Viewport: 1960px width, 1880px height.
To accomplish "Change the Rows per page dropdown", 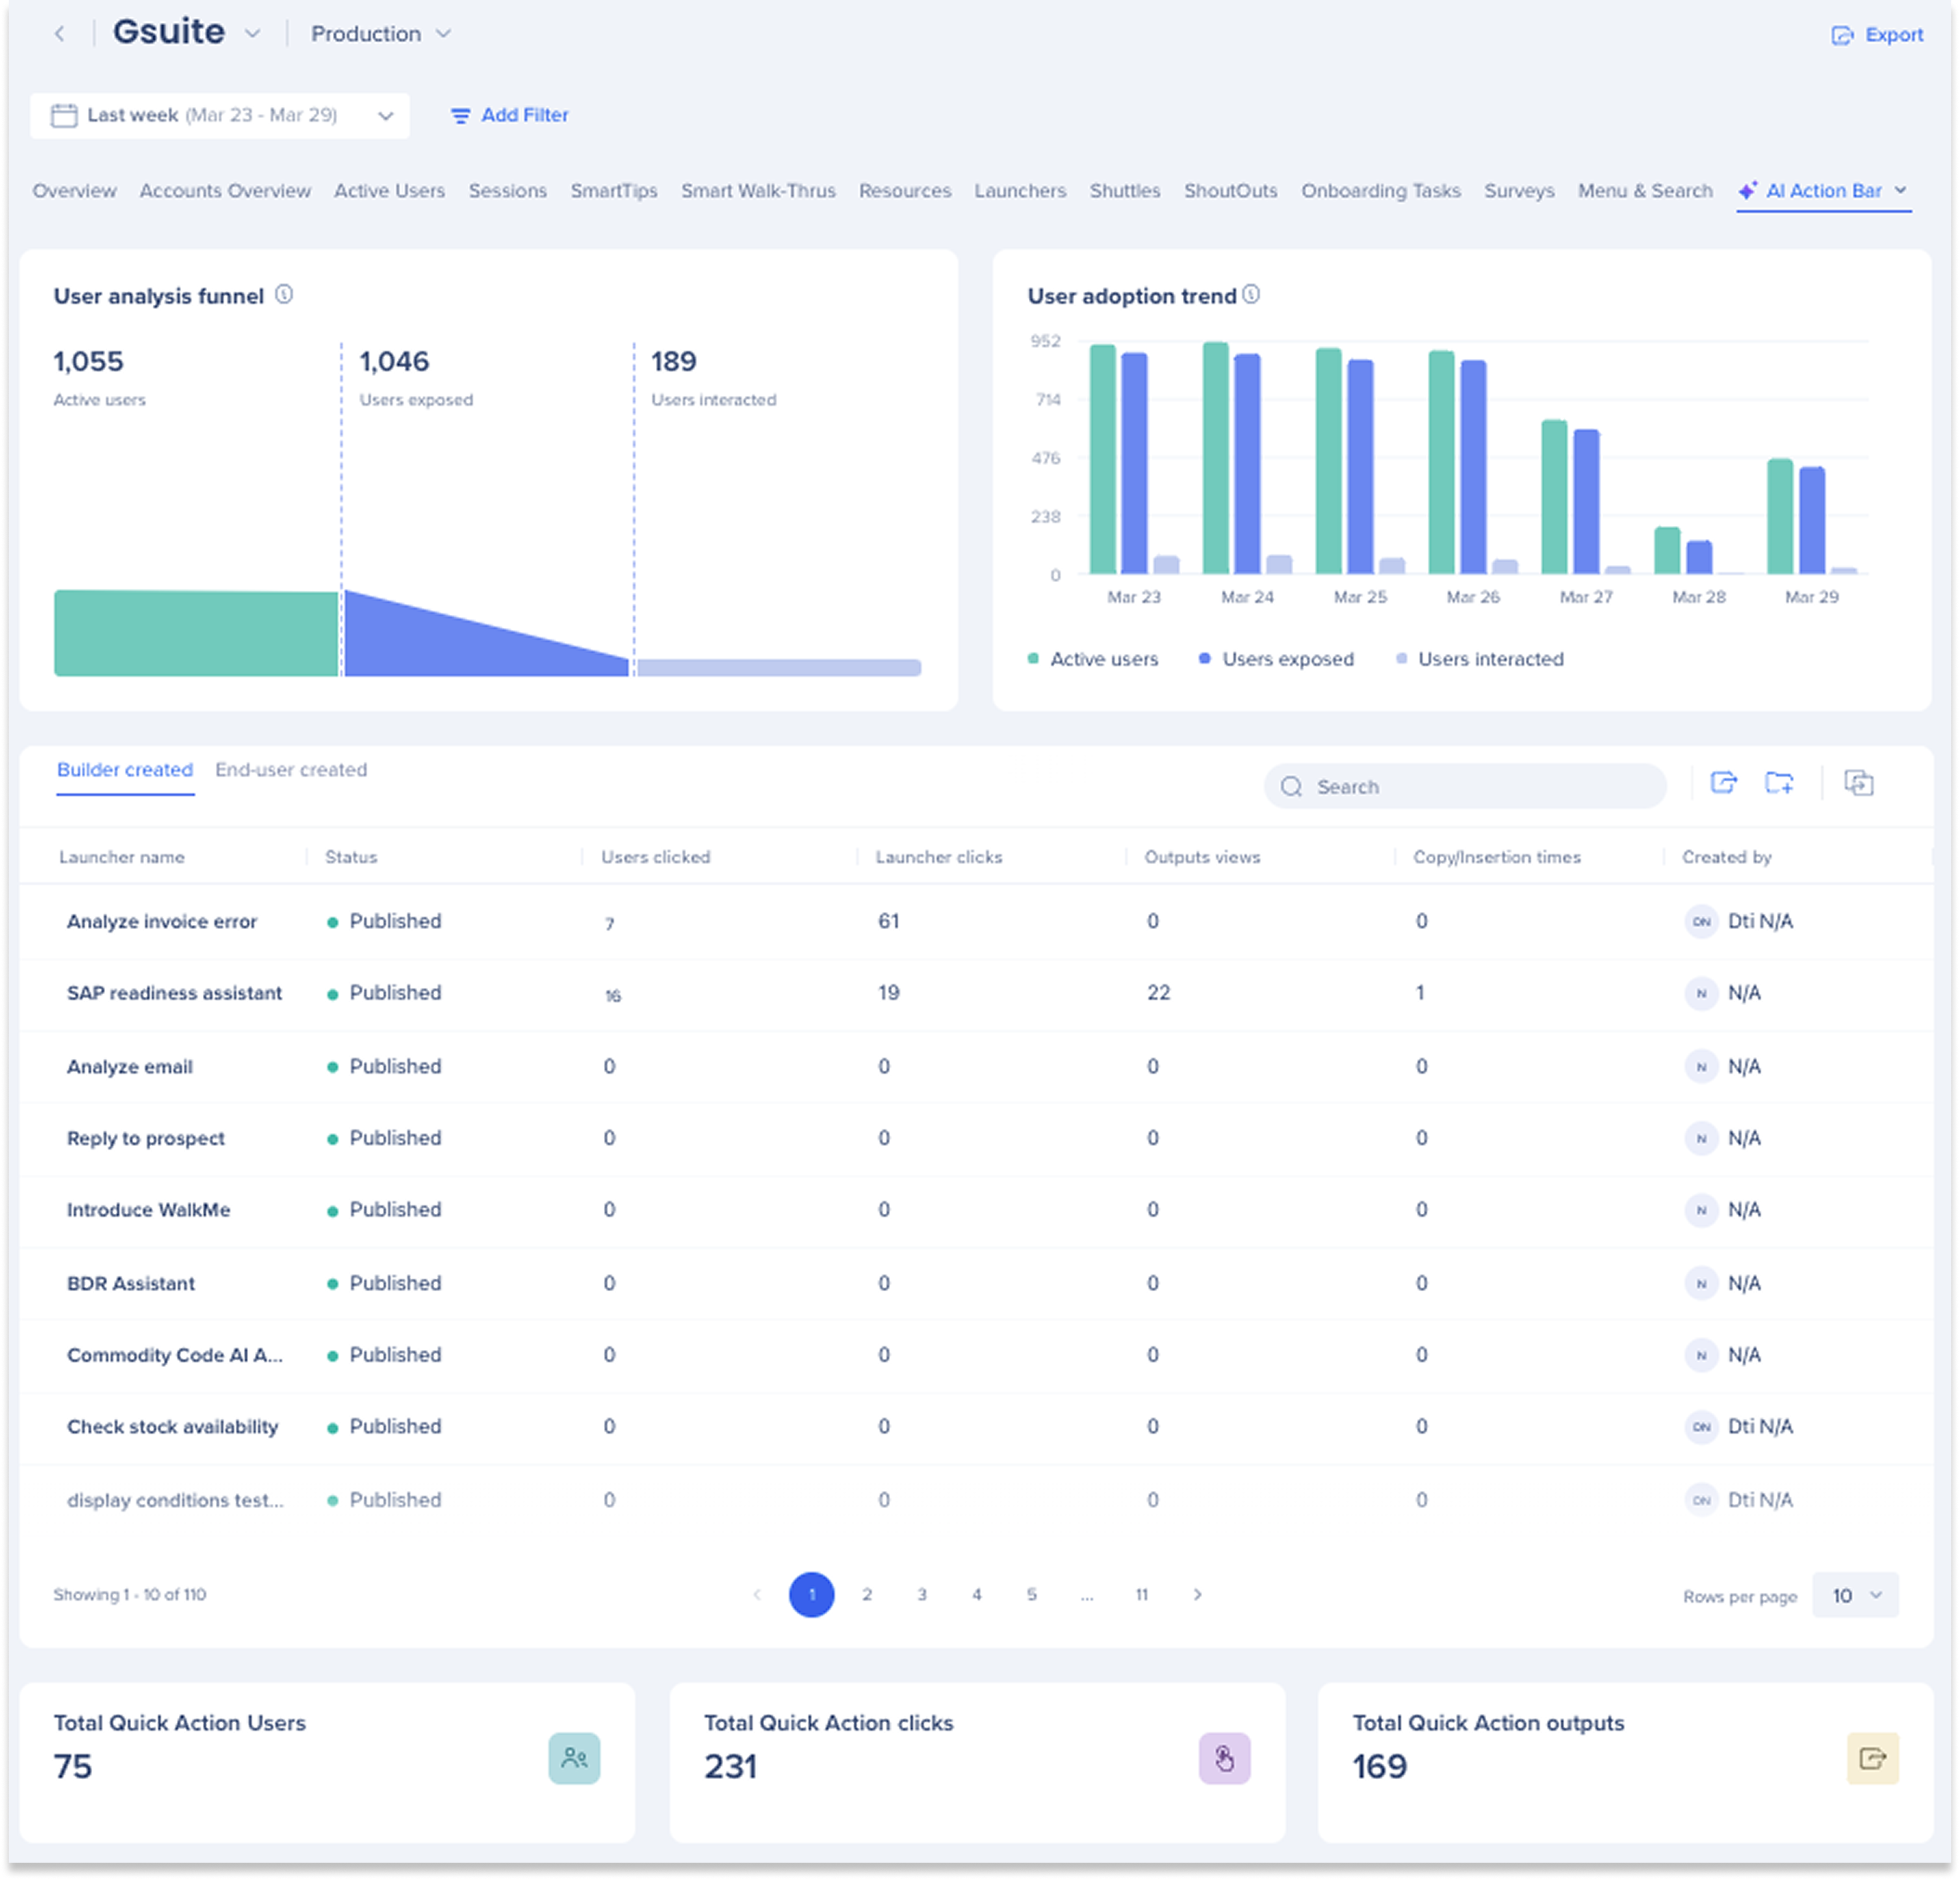I will (x=1855, y=1595).
